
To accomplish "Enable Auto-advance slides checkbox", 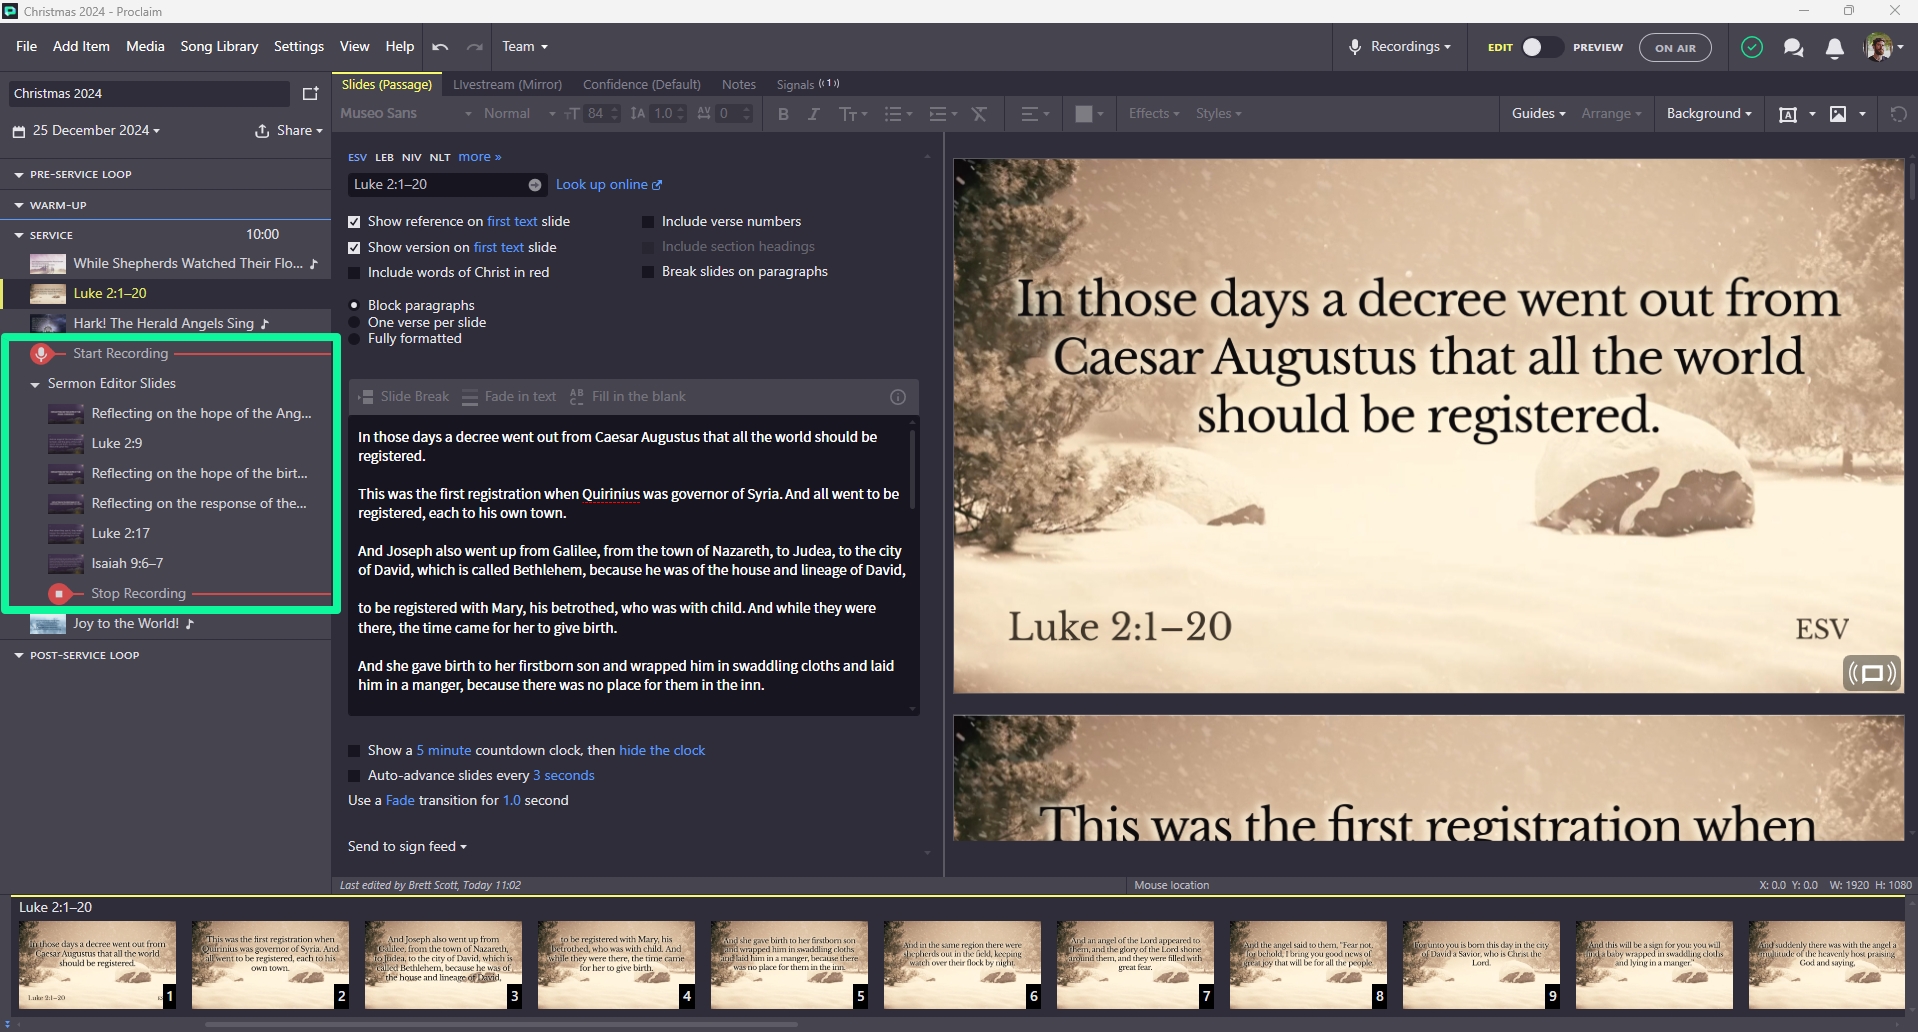I will [x=354, y=776].
